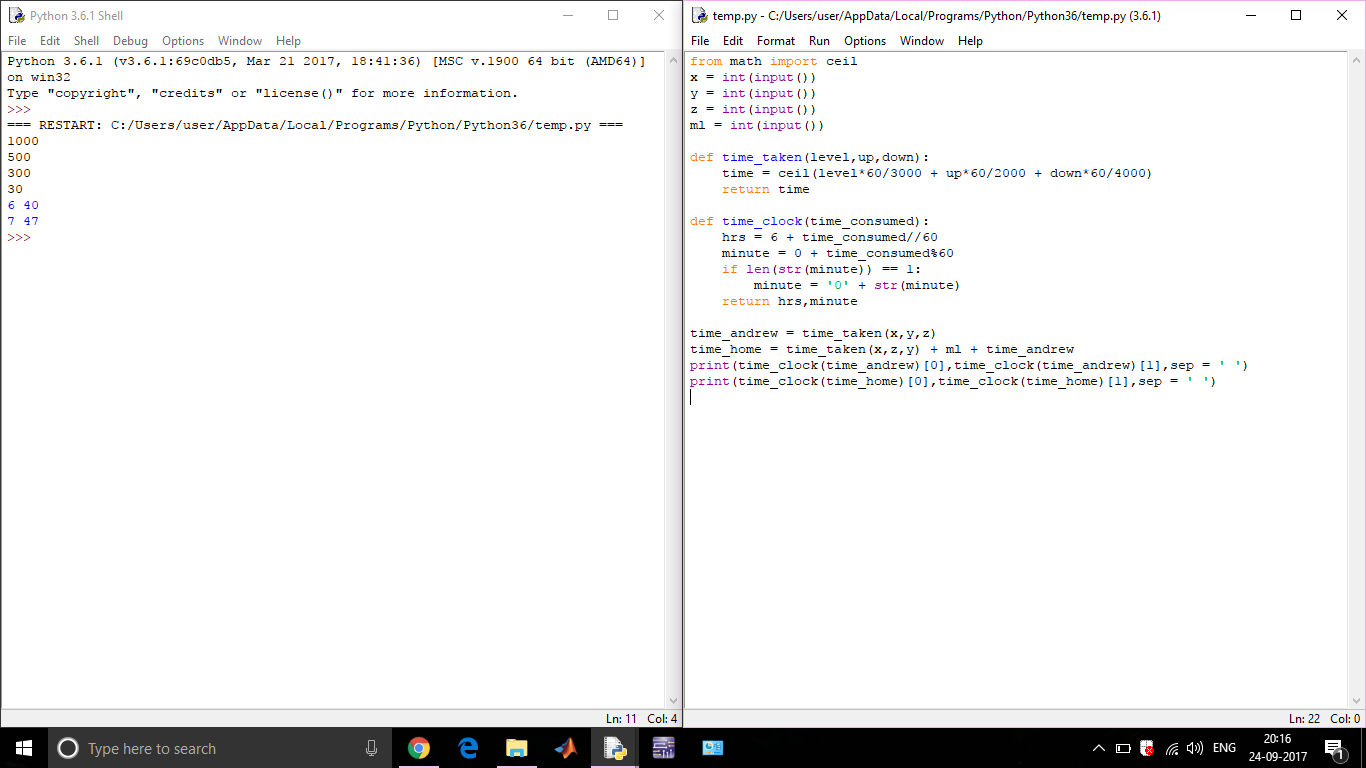Click antivirus shield tray icon

click(x=1148, y=748)
